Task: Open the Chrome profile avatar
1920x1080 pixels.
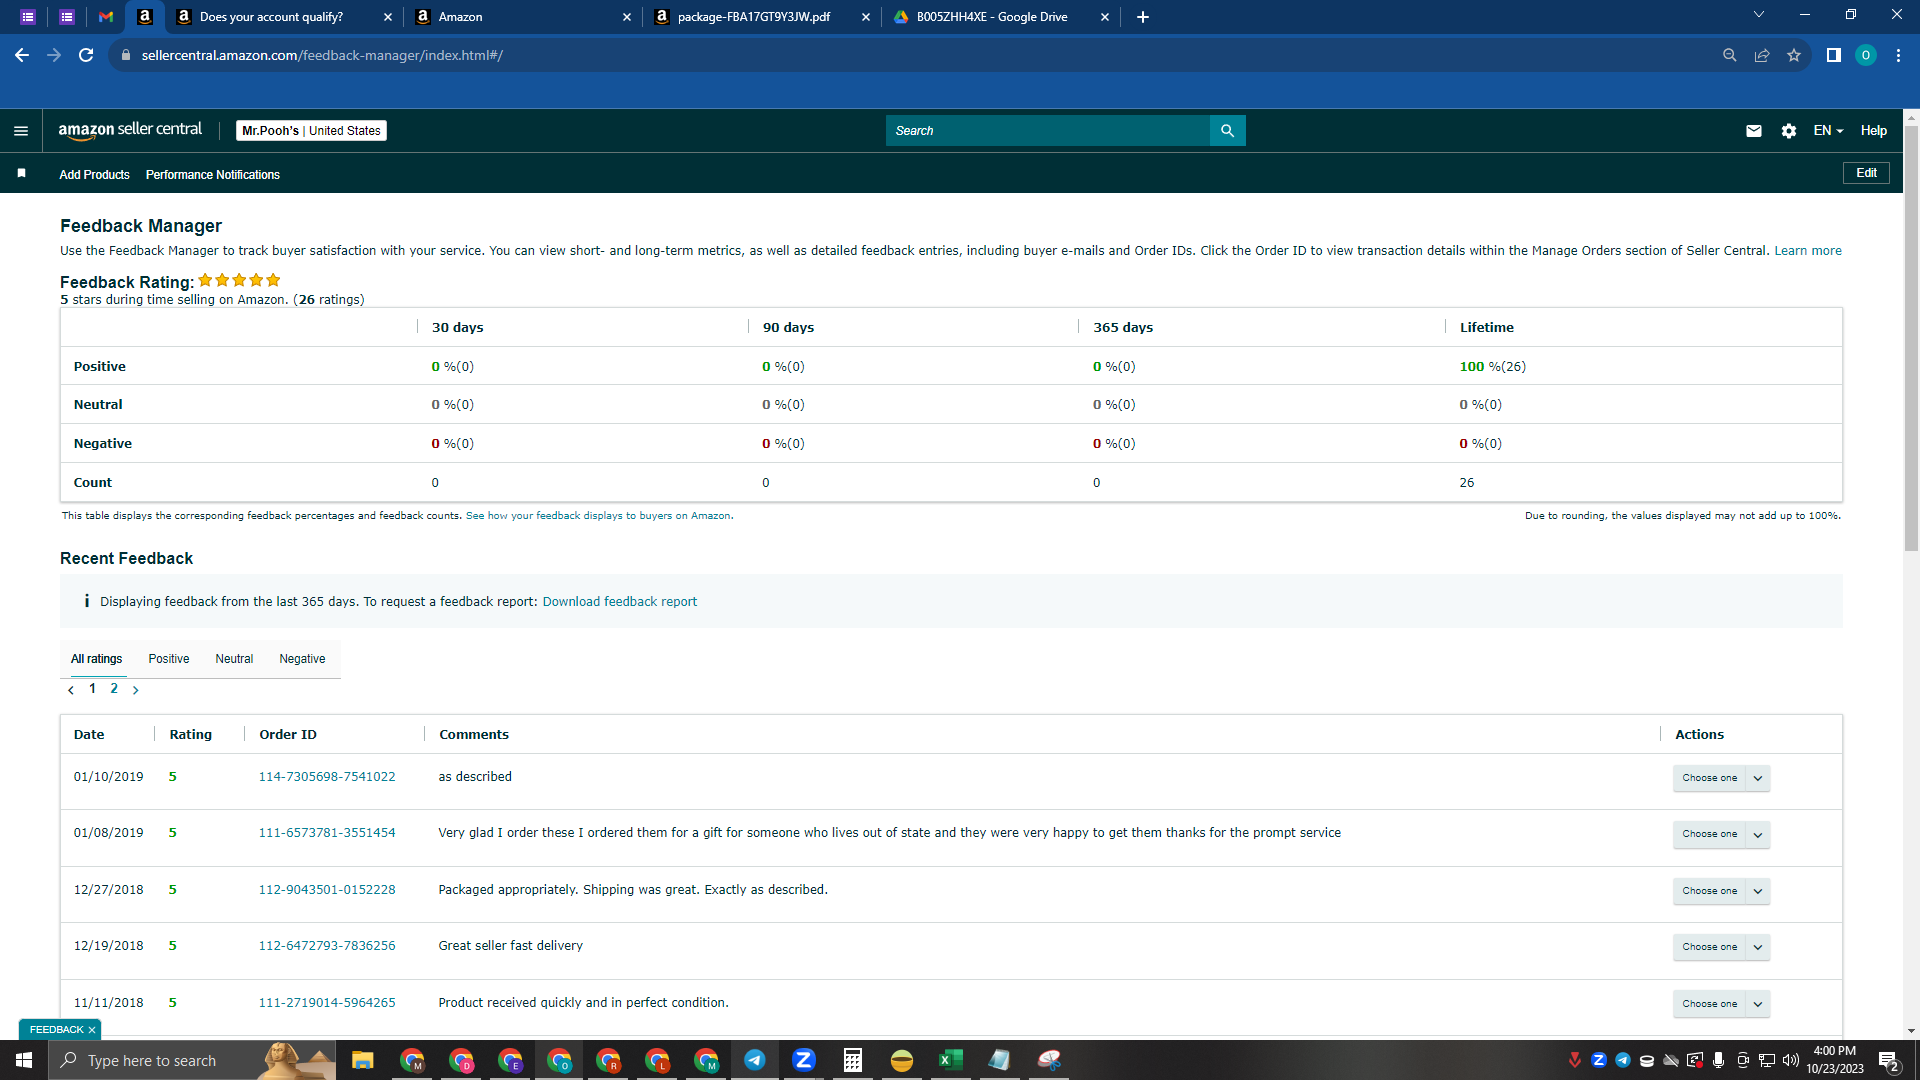Action: [1866, 55]
